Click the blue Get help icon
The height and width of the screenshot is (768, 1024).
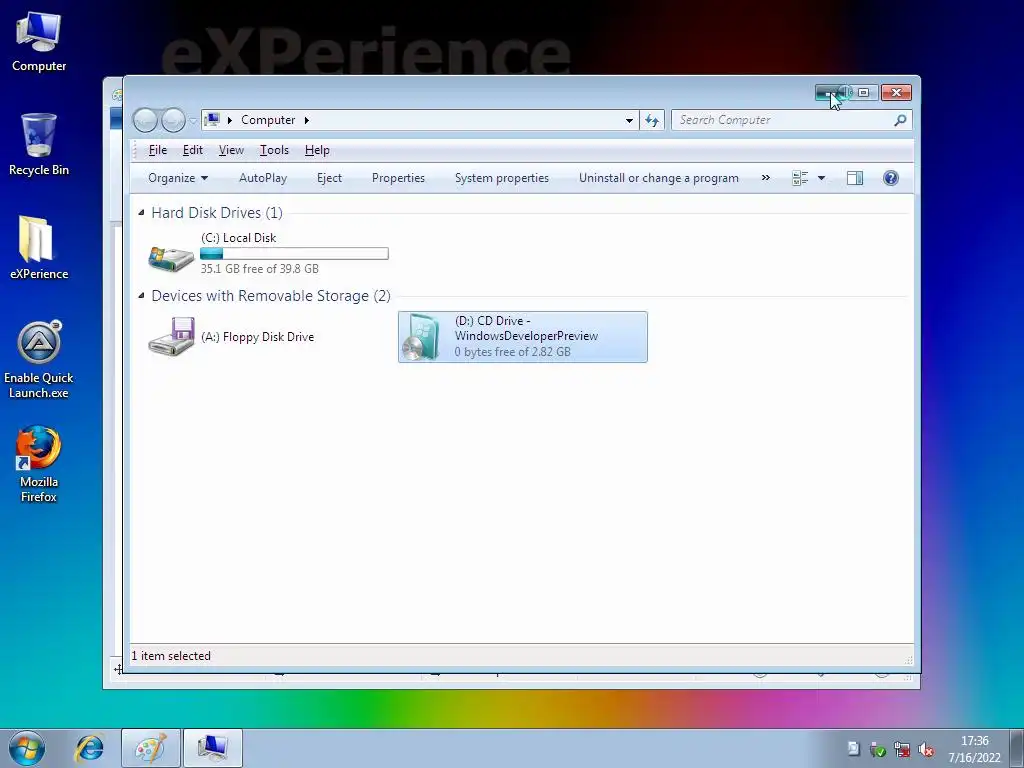(891, 178)
